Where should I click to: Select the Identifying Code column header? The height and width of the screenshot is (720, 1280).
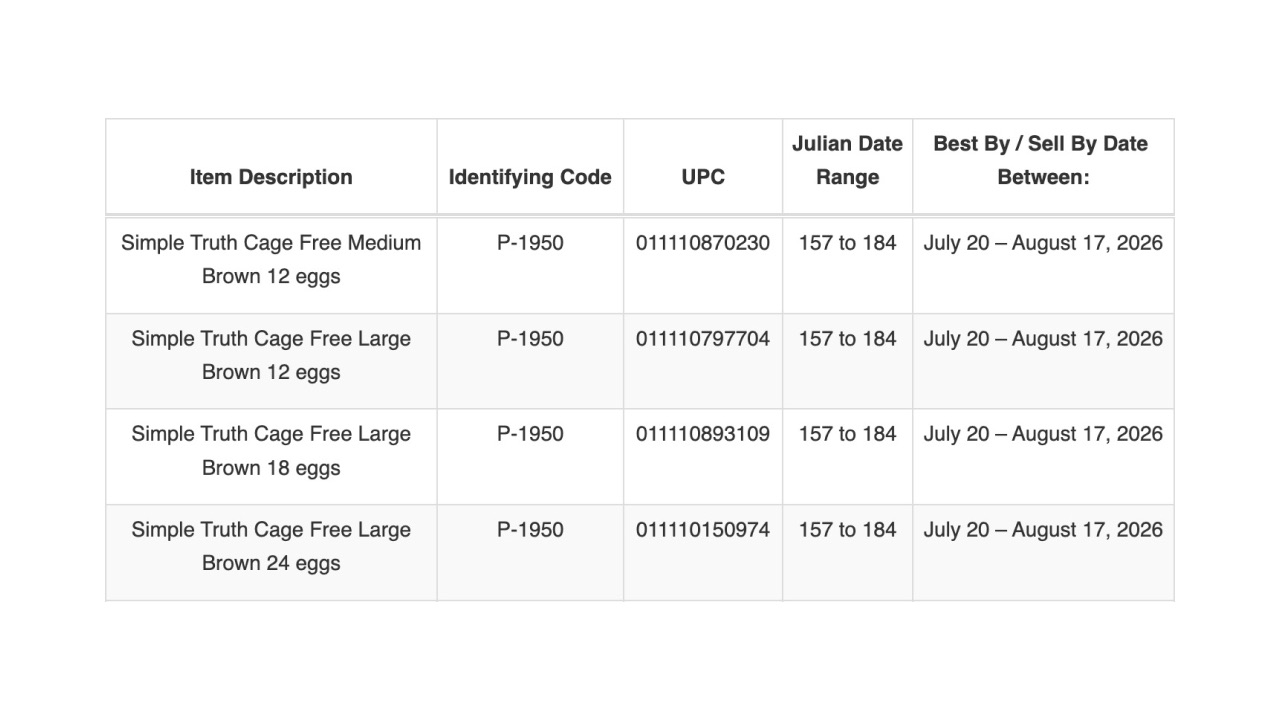pyautogui.click(x=530, y=177)
